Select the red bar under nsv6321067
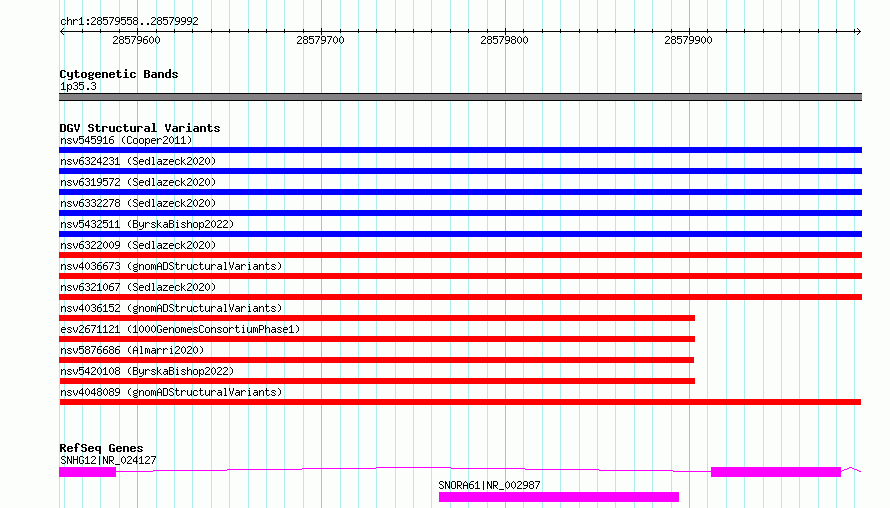The width and height of the screenshot is (890, 508). [460, 297]
